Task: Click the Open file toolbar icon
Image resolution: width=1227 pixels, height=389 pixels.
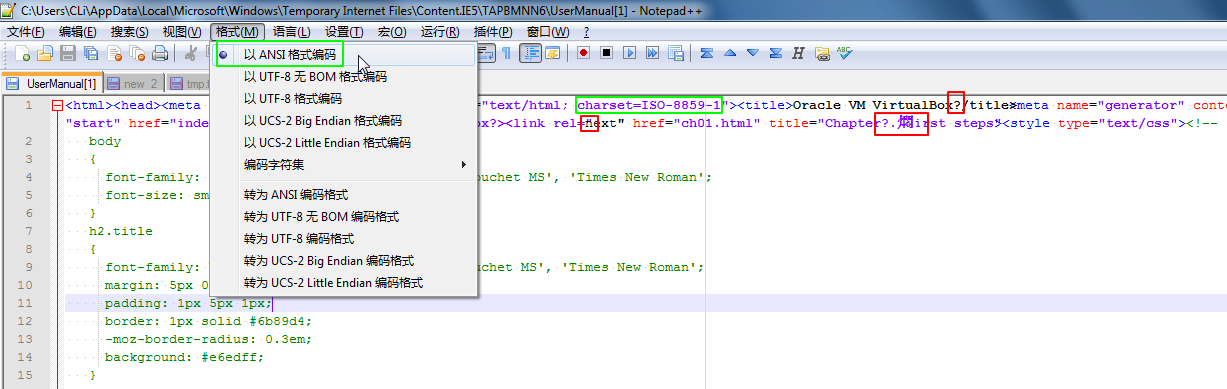Action: pos(45,53)
